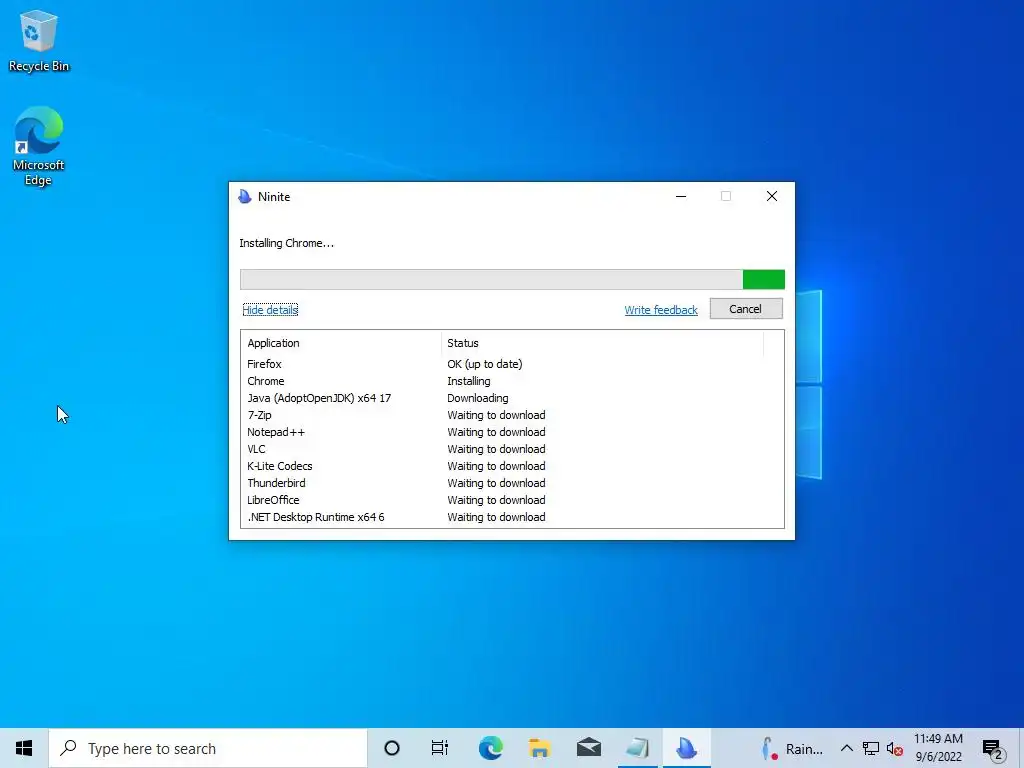Click Chrome's Installing status

coord(469,381)
